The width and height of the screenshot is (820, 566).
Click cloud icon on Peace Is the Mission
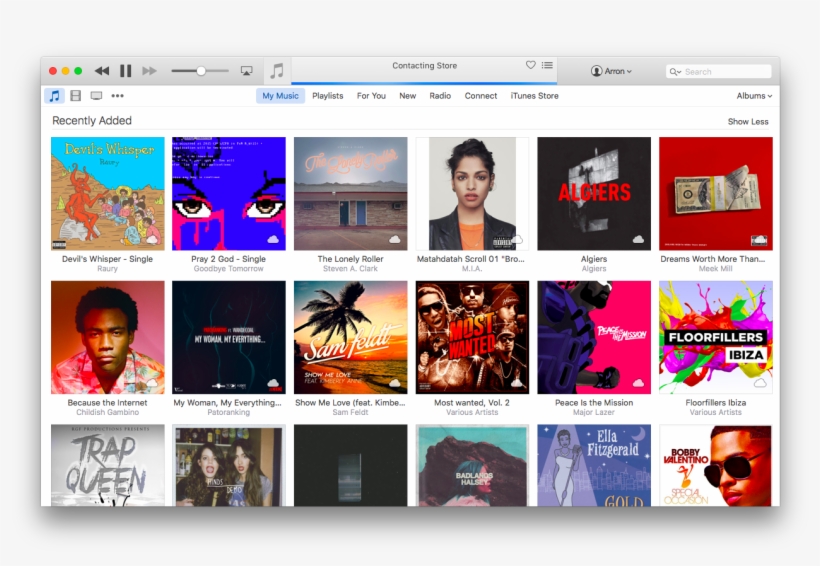click(638, 383)
